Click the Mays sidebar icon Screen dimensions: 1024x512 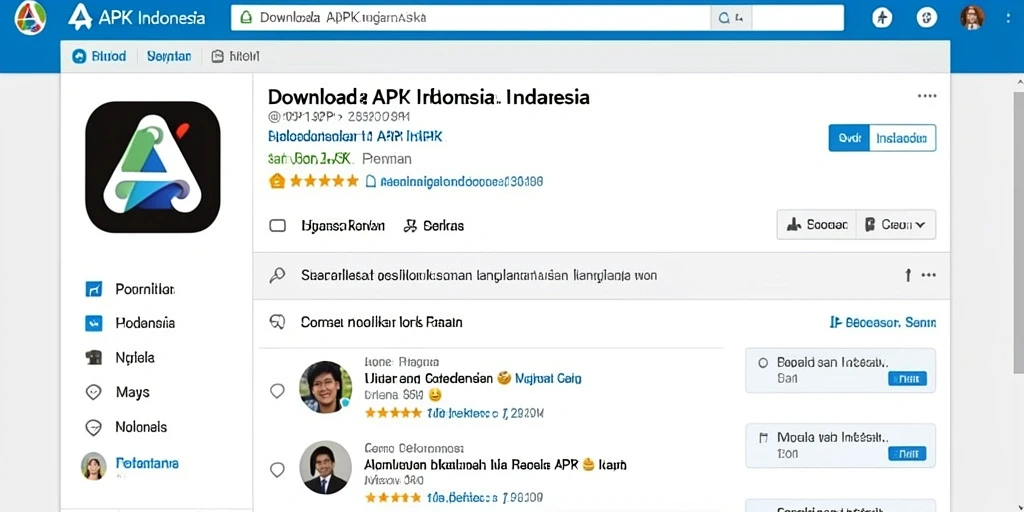[94, 392]
